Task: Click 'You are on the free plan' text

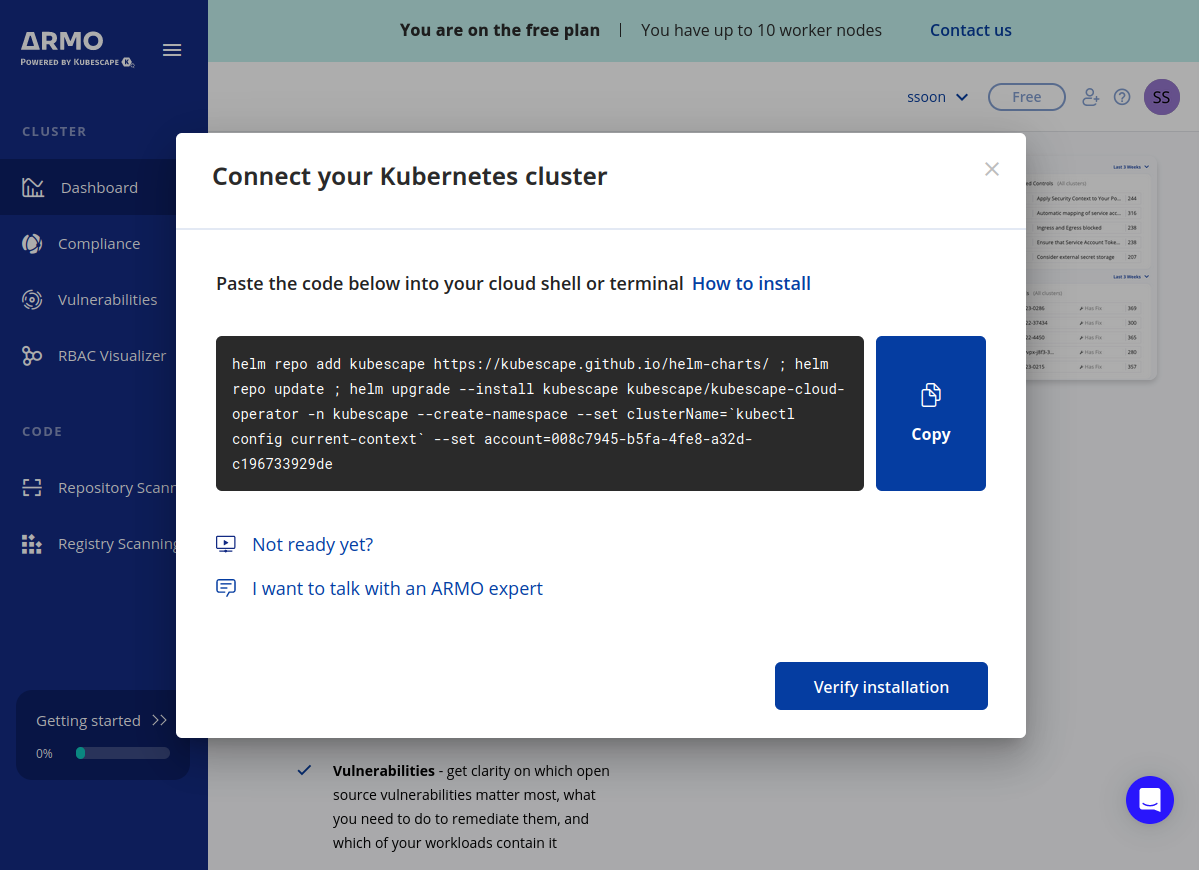Action: click(499, 31)
